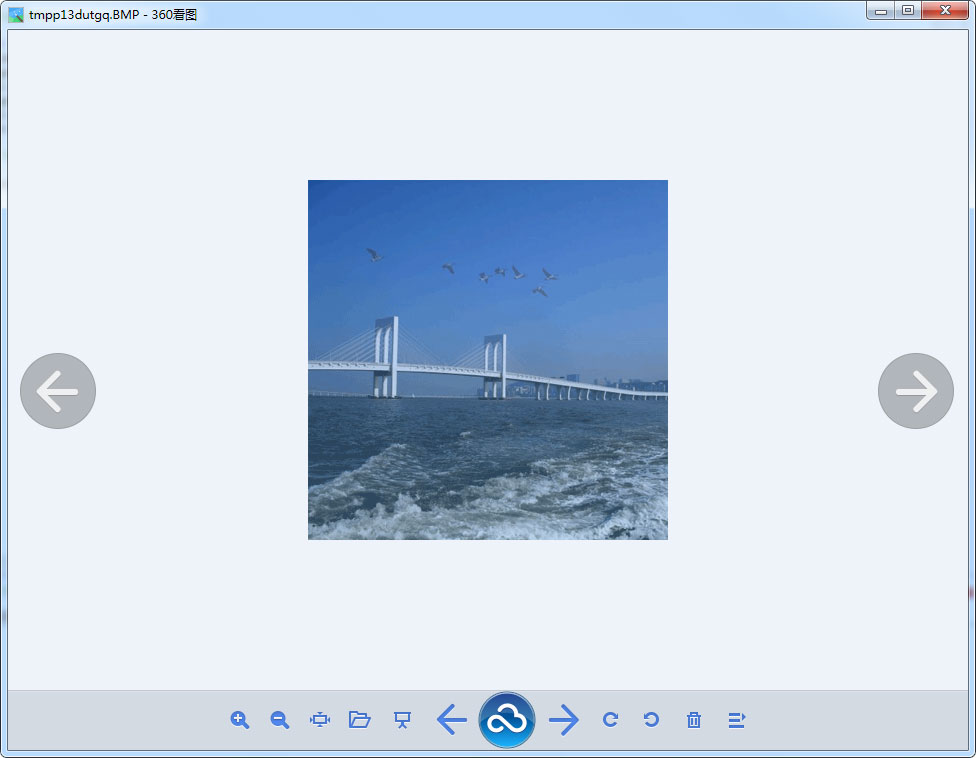Minimize the 360 image viewer window
The width and height of the screenshot is (976, 758).
pyautogui.click(x=881, y=11)
